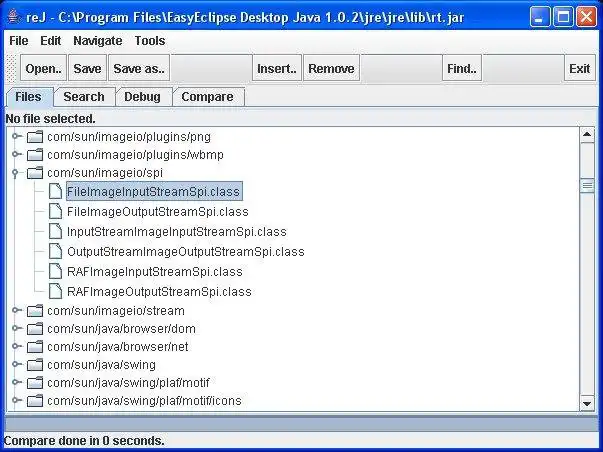Click folder icon of com/sun/imageio/plugins/wbmp
Screen dimensions: 603x452
point(35,155)
